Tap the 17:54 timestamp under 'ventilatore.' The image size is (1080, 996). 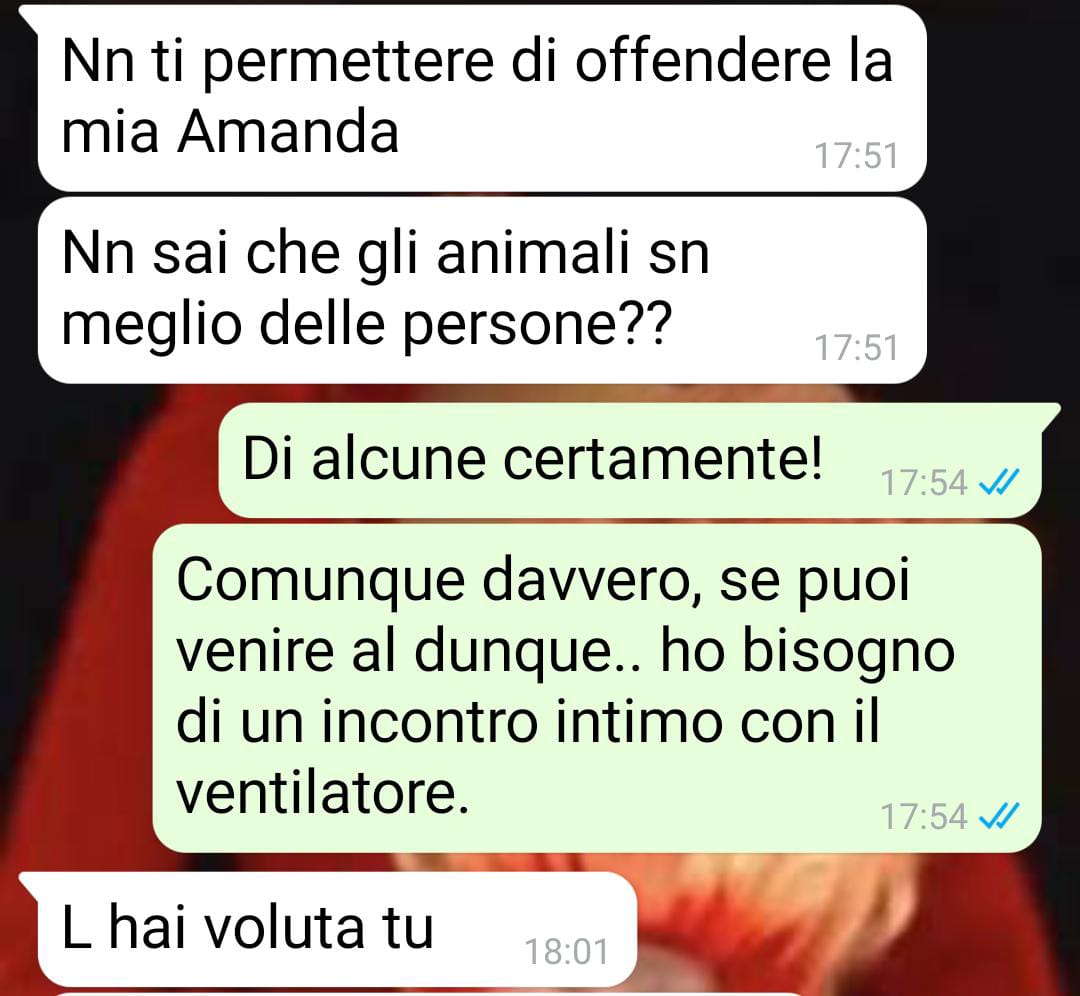pos(924,817)
